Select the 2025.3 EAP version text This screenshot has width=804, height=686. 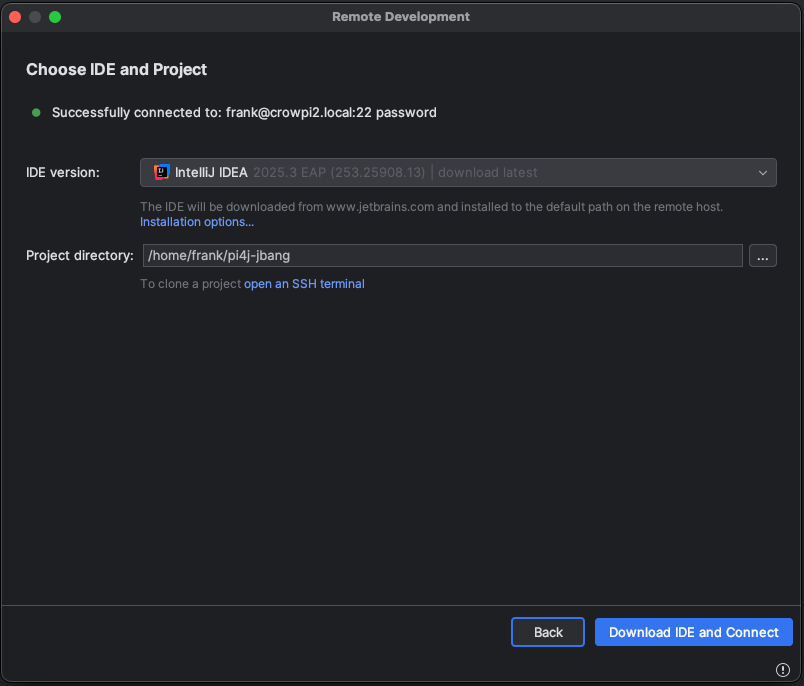pos(340,172)
